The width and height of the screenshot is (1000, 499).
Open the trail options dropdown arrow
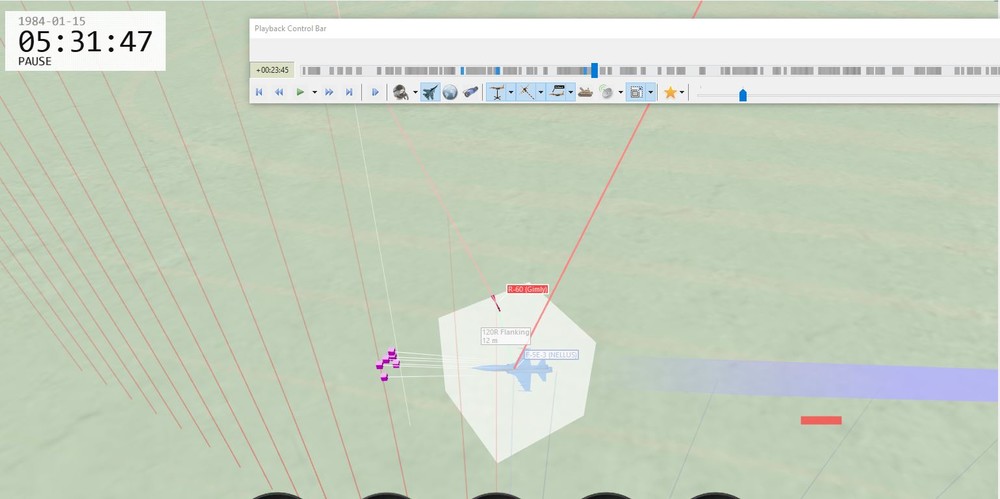coord(541,93)
